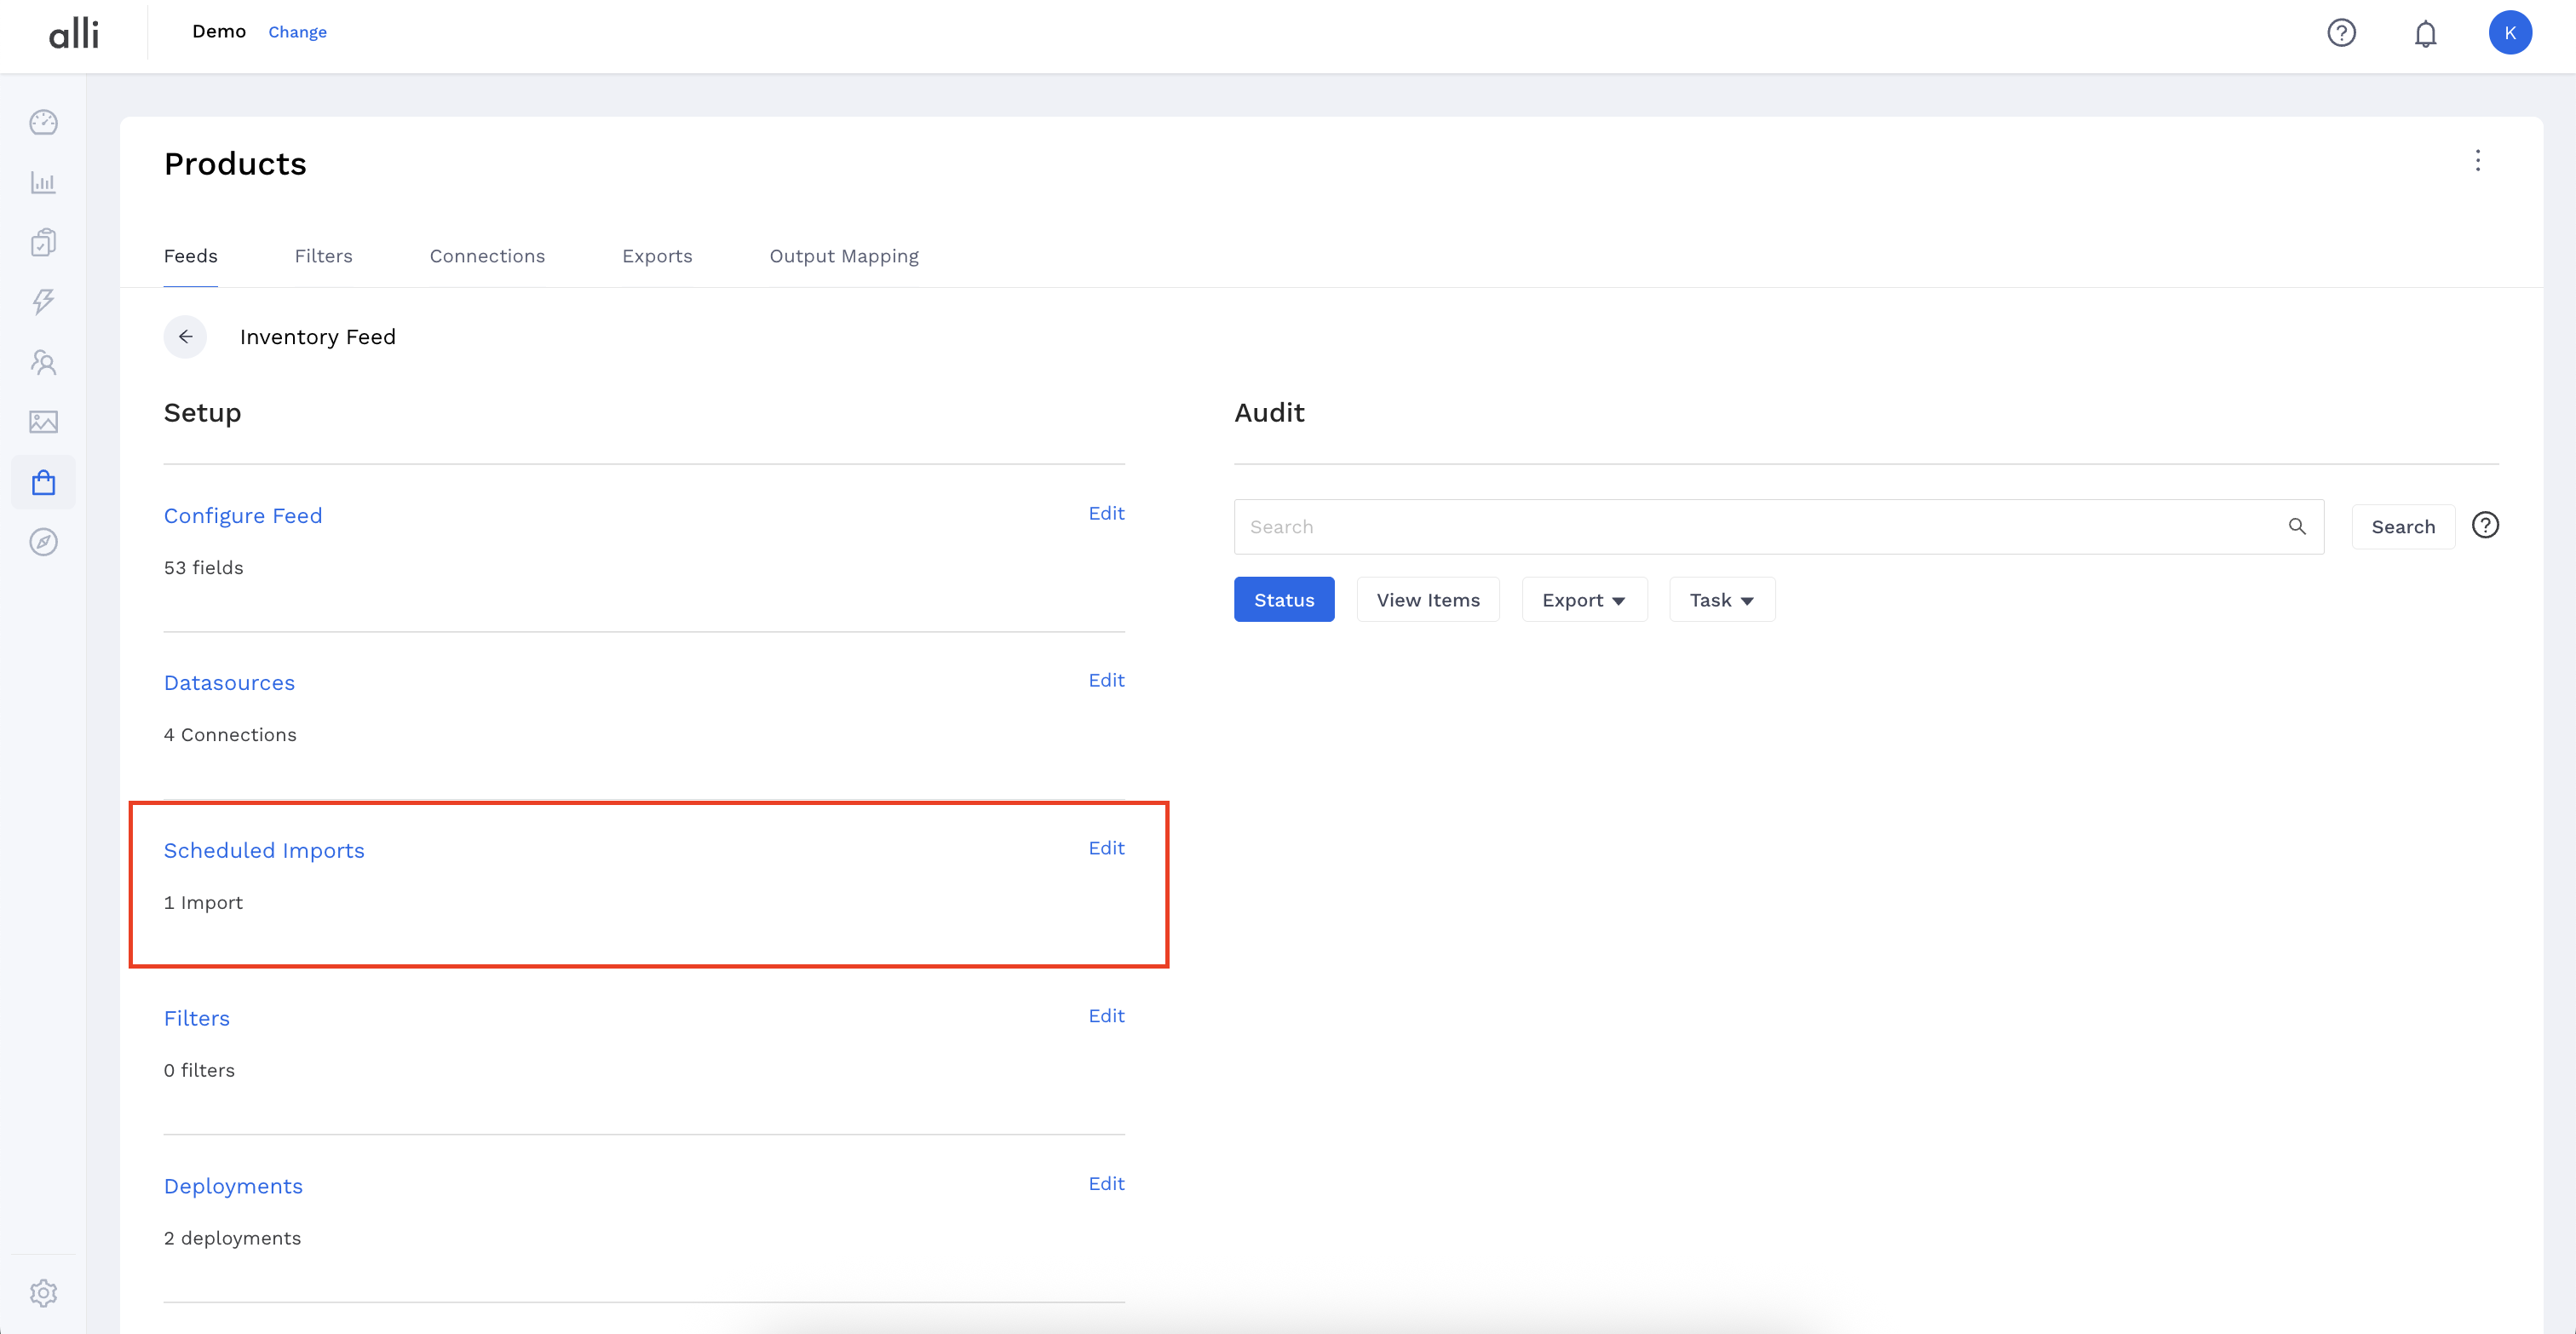The image size is (2576, 1334).
Task: Click the notifications bell icon
Action: click(x=2425, y=34)
